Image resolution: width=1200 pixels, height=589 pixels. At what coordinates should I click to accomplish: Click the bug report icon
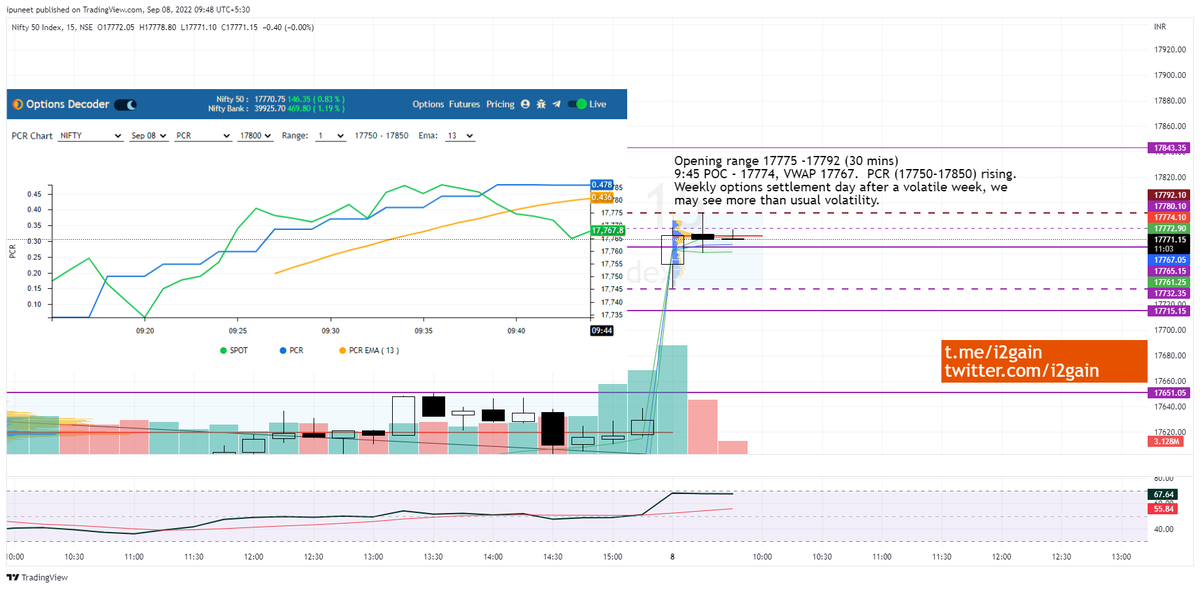[541, 104]
